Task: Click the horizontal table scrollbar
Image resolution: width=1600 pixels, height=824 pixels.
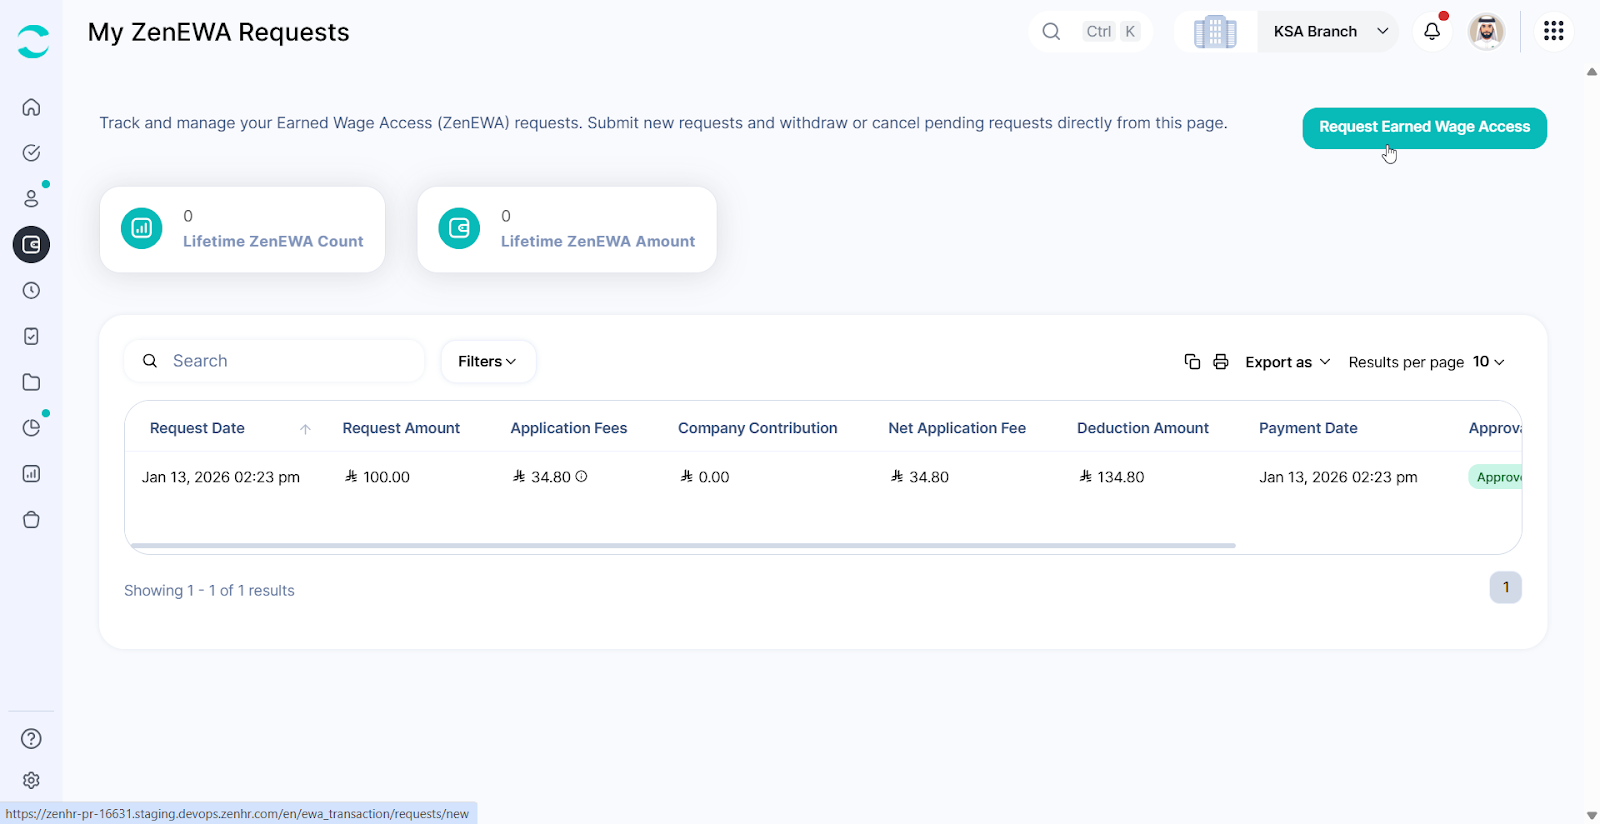Action: [683, 545]
